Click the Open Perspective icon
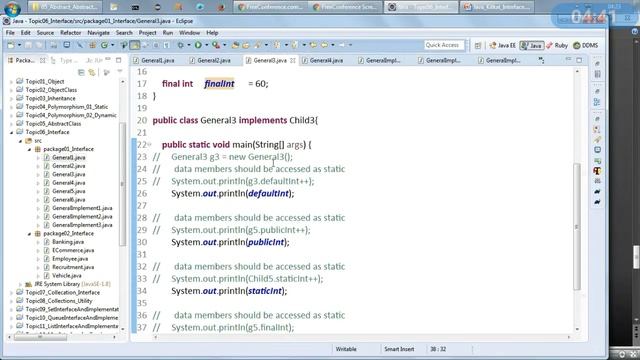Viewport: 640px width, 360px height. 478,46
